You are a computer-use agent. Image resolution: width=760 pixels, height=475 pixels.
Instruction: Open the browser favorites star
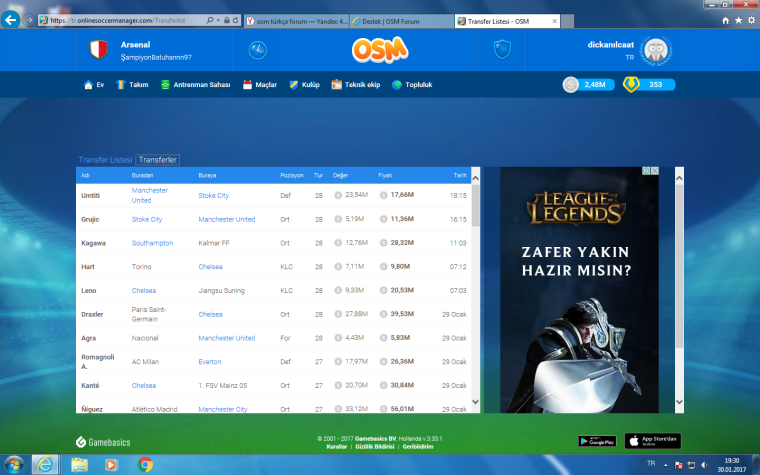(x=738, y=20)
